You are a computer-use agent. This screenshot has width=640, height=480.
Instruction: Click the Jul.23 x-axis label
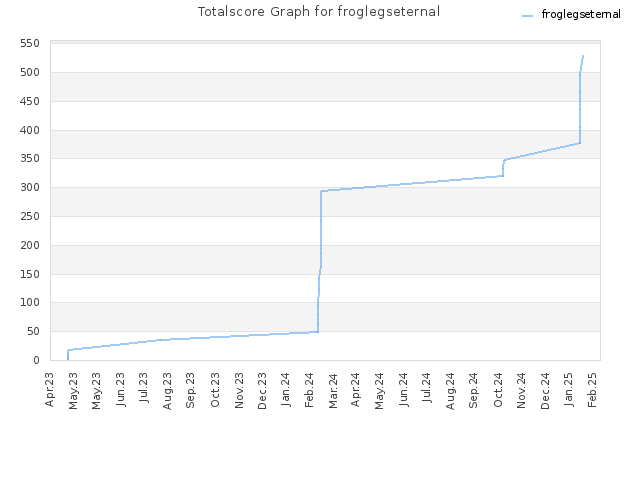point(144,387)
